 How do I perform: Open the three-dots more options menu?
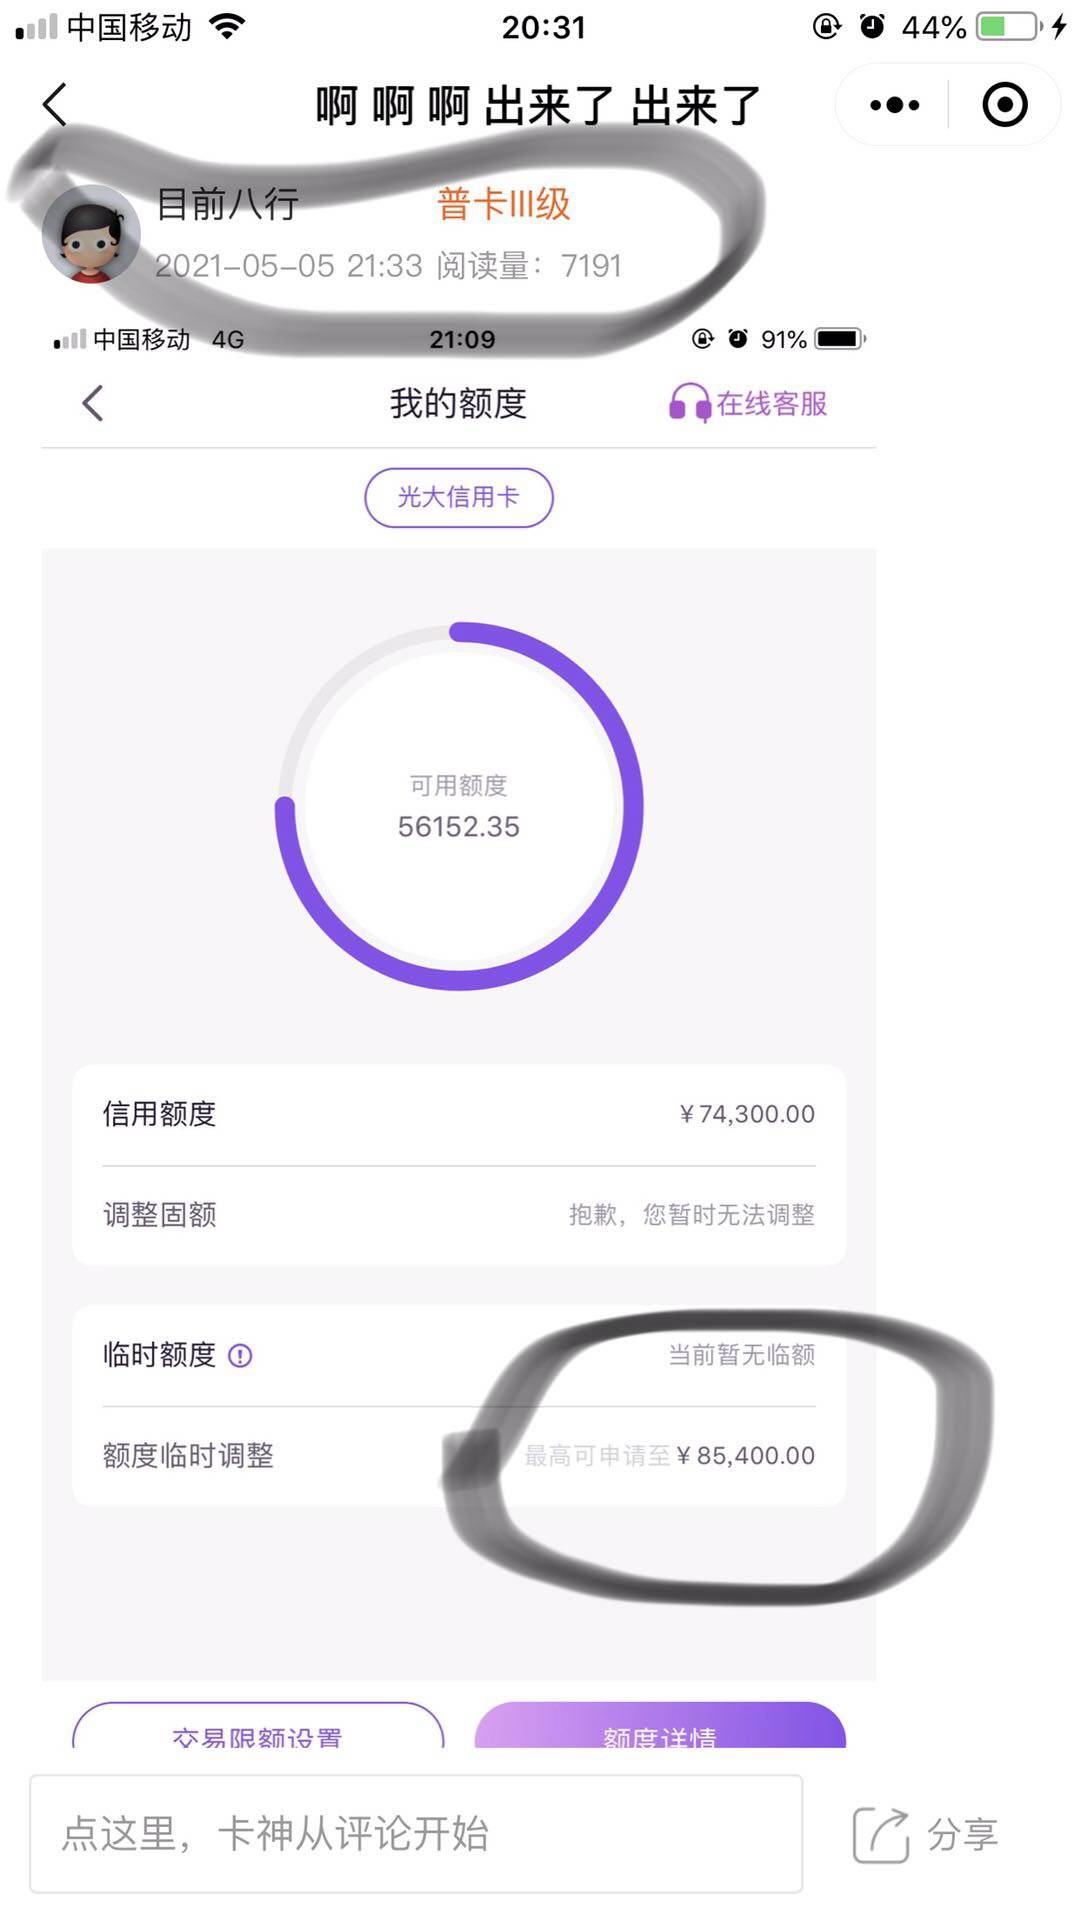894,105
